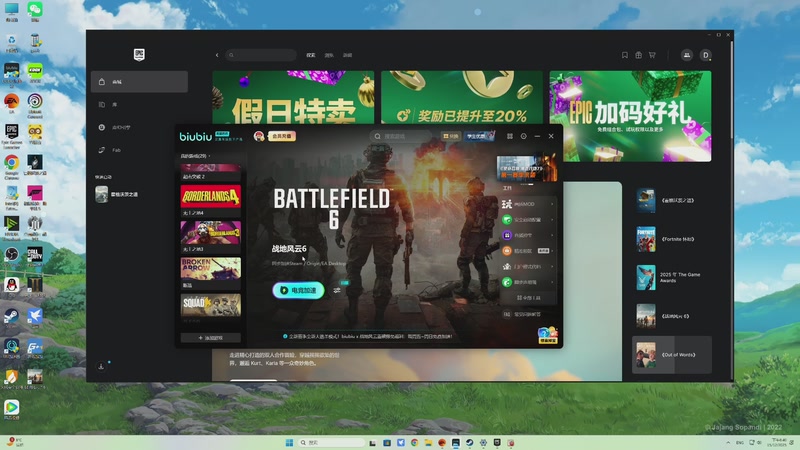
Task: Select Borderlands 4 in biubiu game list
Action: 210,199
